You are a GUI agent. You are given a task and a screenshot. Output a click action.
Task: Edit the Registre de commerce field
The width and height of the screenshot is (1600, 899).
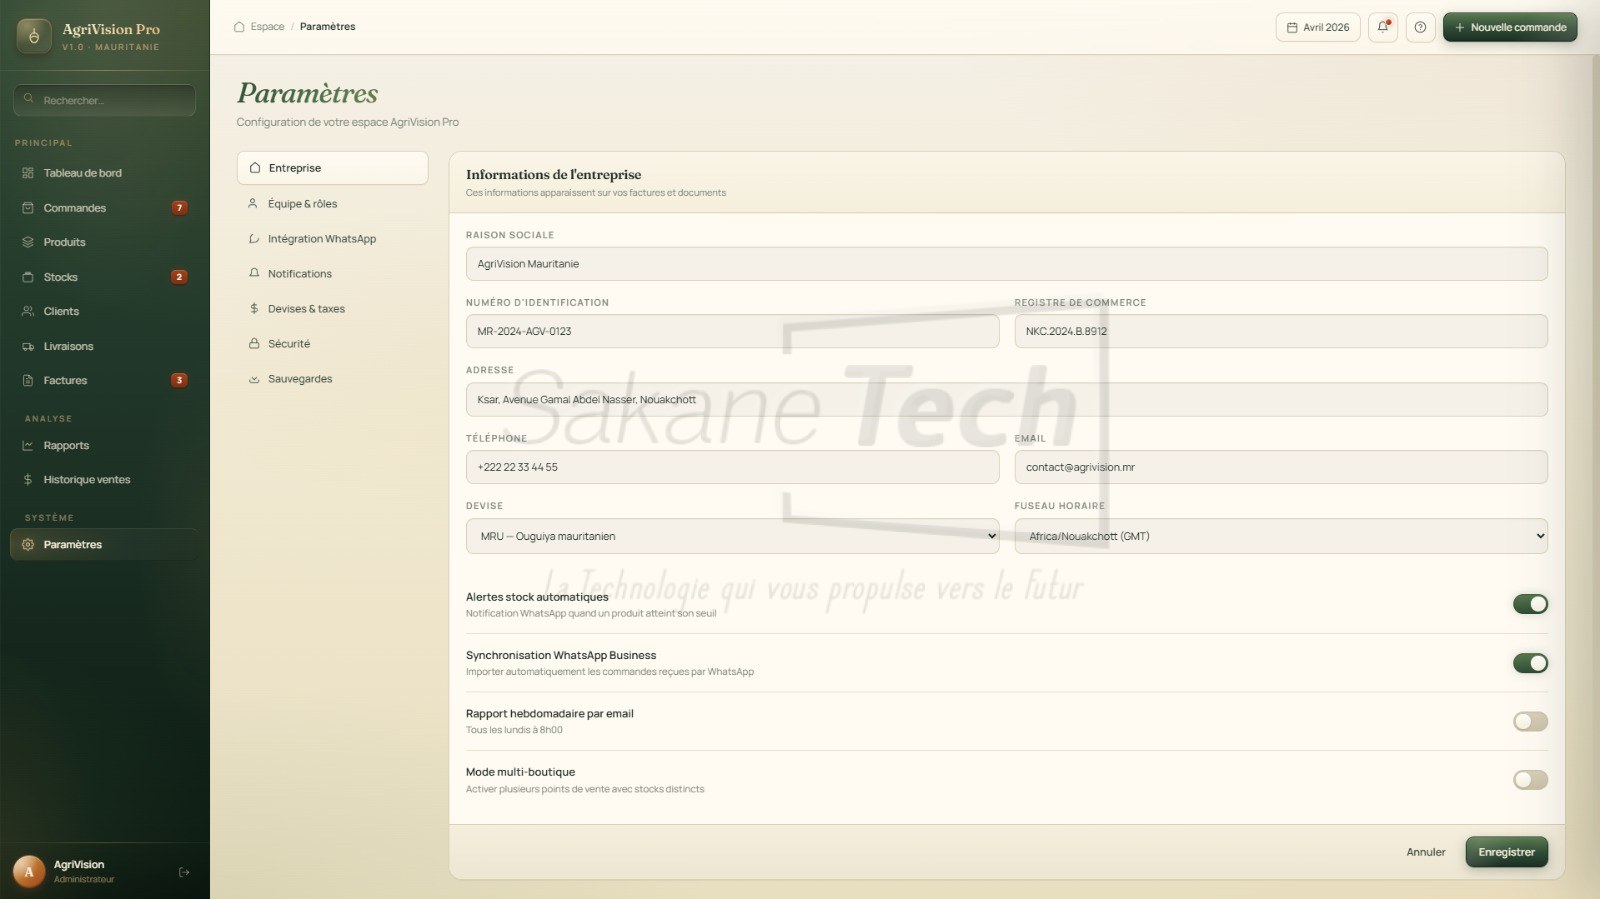pos(1281,331)
